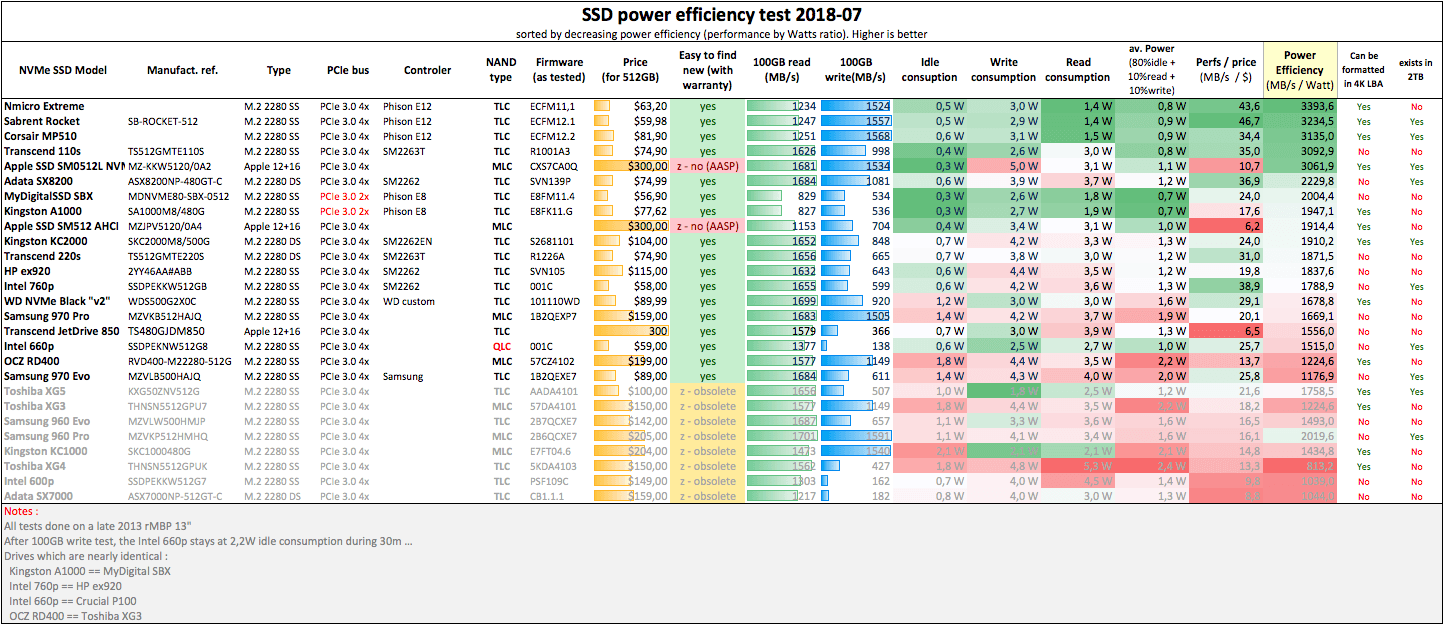Click the "NVMe SSD Model" column header
The width and height of the screenshot is (1444, 624).
point(63,70)
